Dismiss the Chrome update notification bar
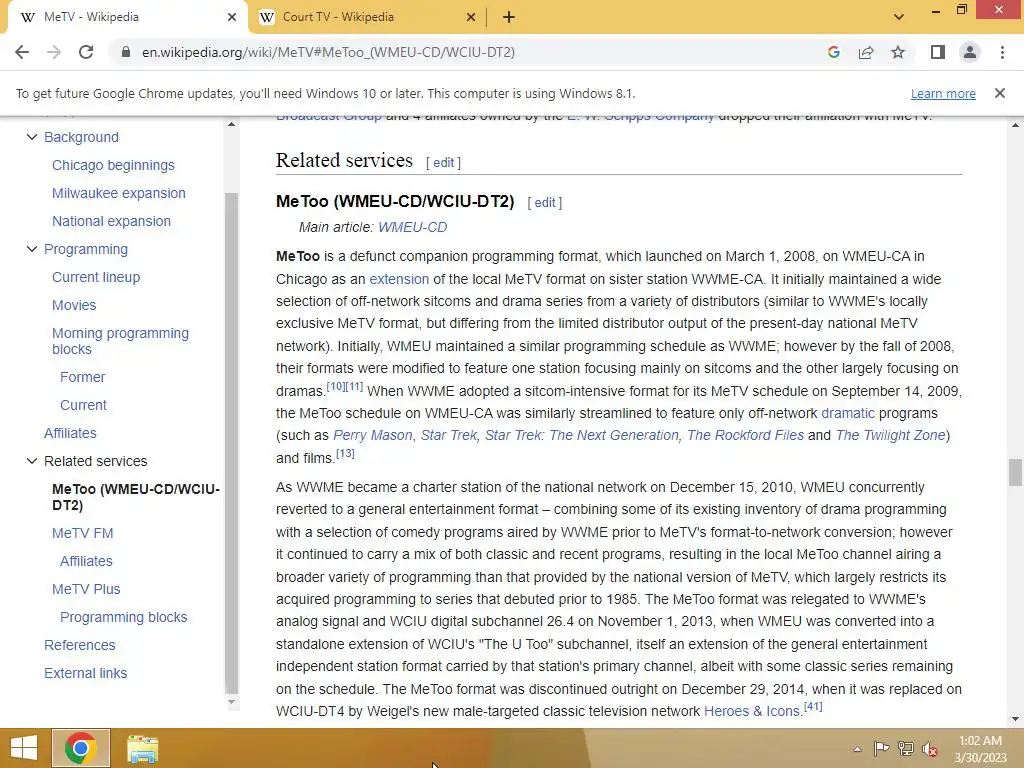1024x768 pixels. [x=1000, y=93]
